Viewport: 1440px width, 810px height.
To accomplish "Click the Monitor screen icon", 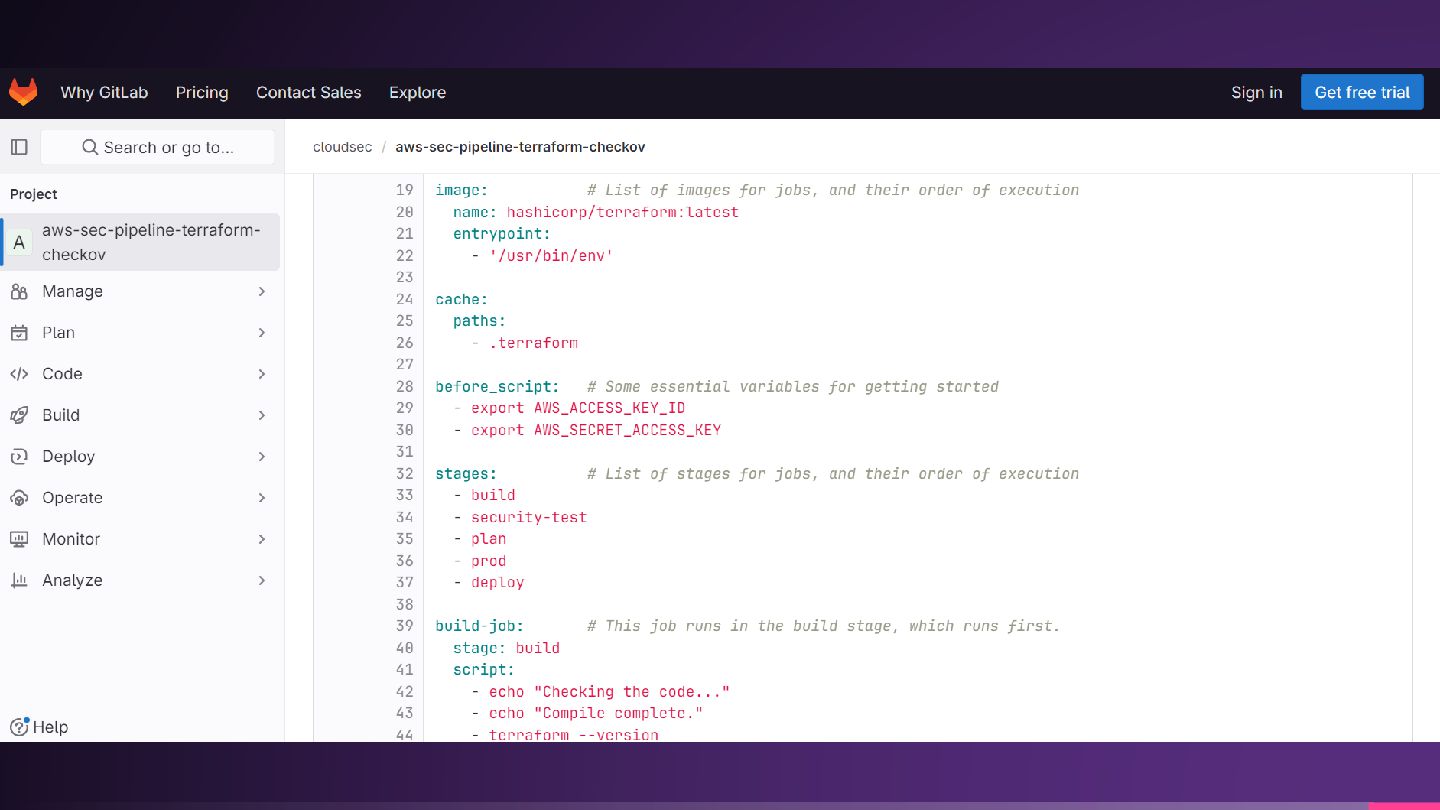I will [x=19, y=539].
